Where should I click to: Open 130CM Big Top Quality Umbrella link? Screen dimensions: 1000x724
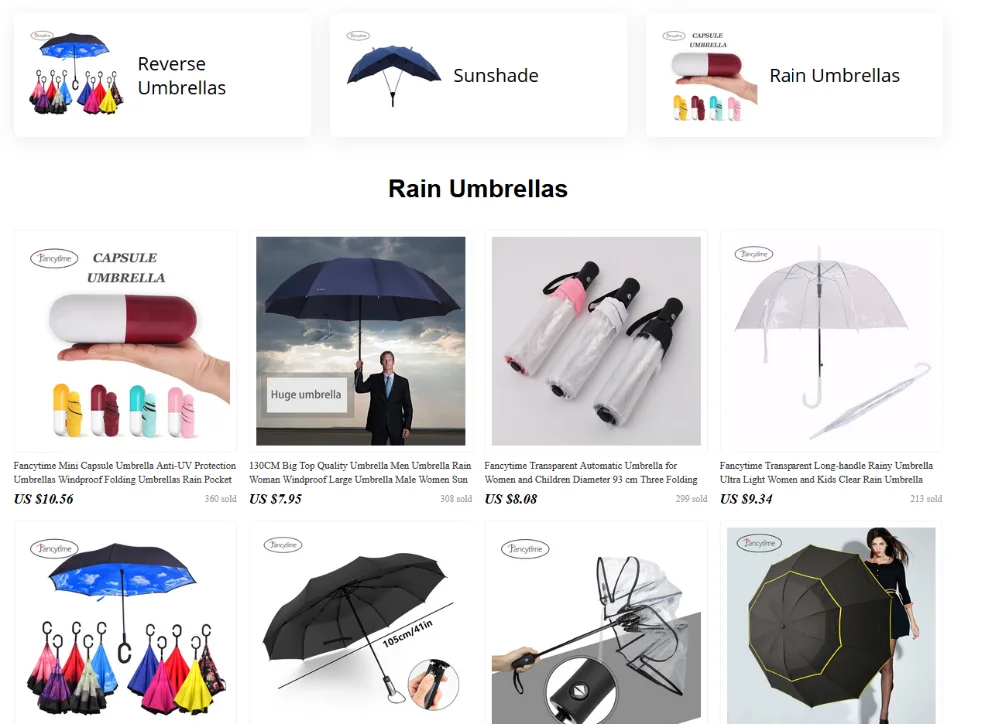point(360,473)
